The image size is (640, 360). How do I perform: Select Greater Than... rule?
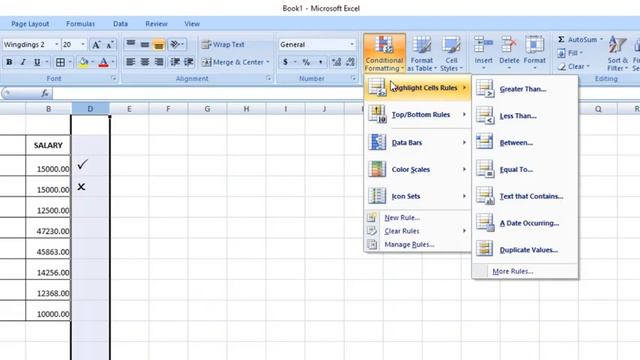tap(524, 89)
